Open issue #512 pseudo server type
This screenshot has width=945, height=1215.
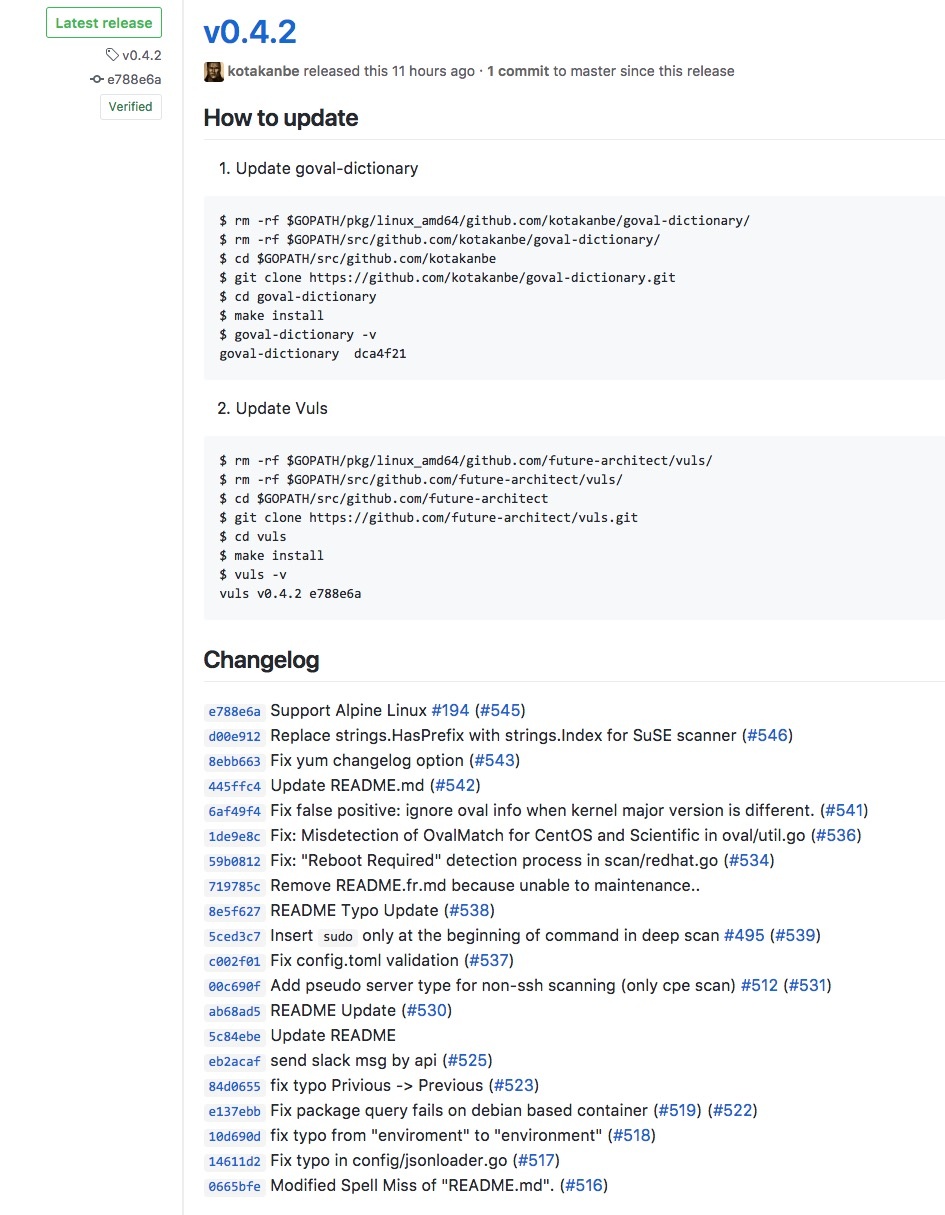point(759,985)
